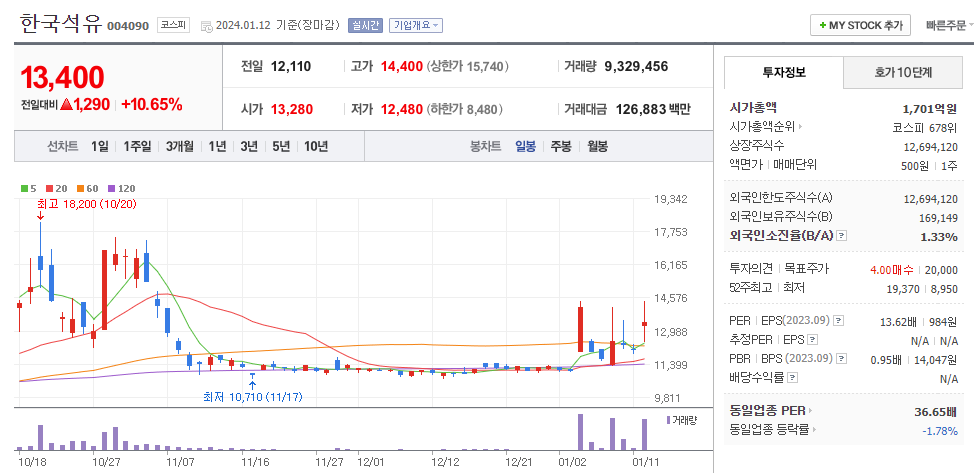The width and height of the screenshot is (977, 473).
Task: Click the 한국석유 stock name heading
Action: point(61,24)
